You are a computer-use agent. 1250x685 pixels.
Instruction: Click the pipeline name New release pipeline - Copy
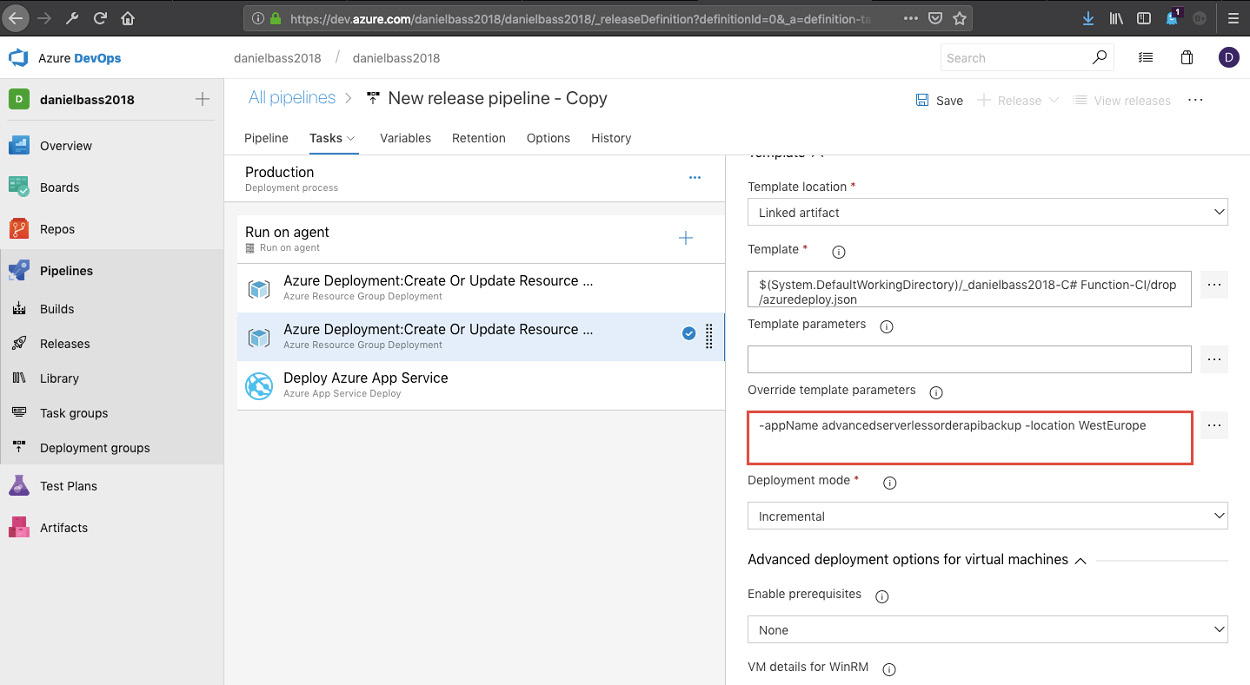coord(497,98)
